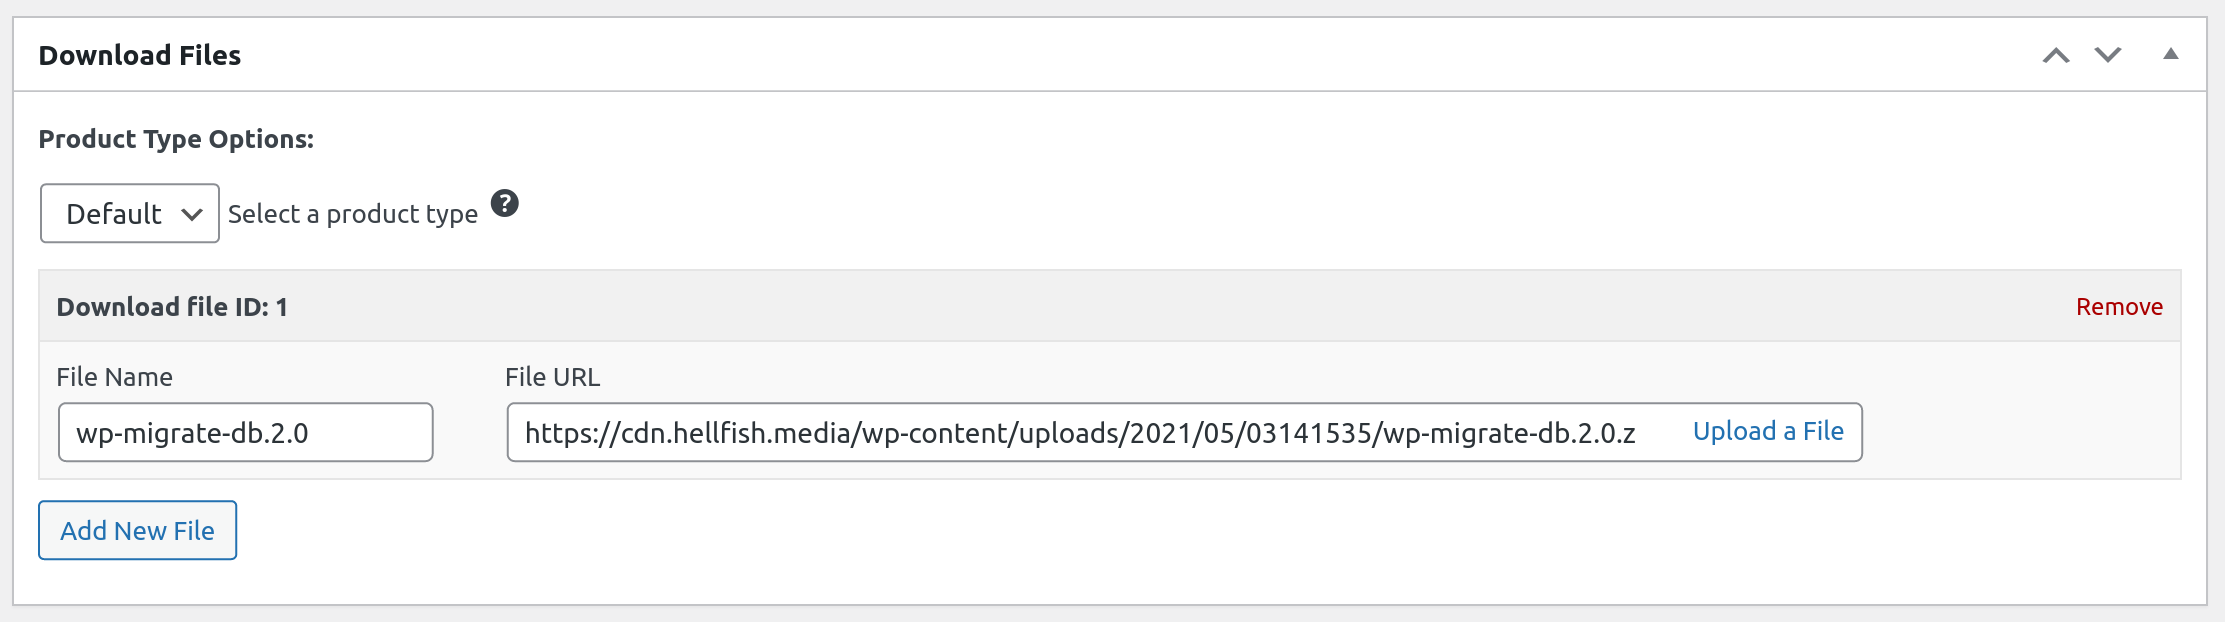The height and width of the screenshot is (622, 2225).
Task: Click the Select a product type label
Action: point(353,214)
